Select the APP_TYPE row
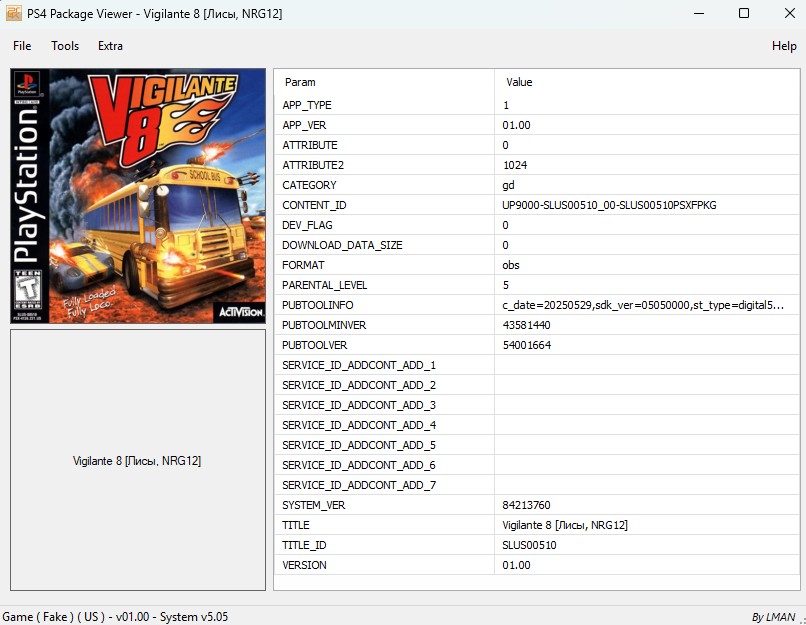 (537, 105)
